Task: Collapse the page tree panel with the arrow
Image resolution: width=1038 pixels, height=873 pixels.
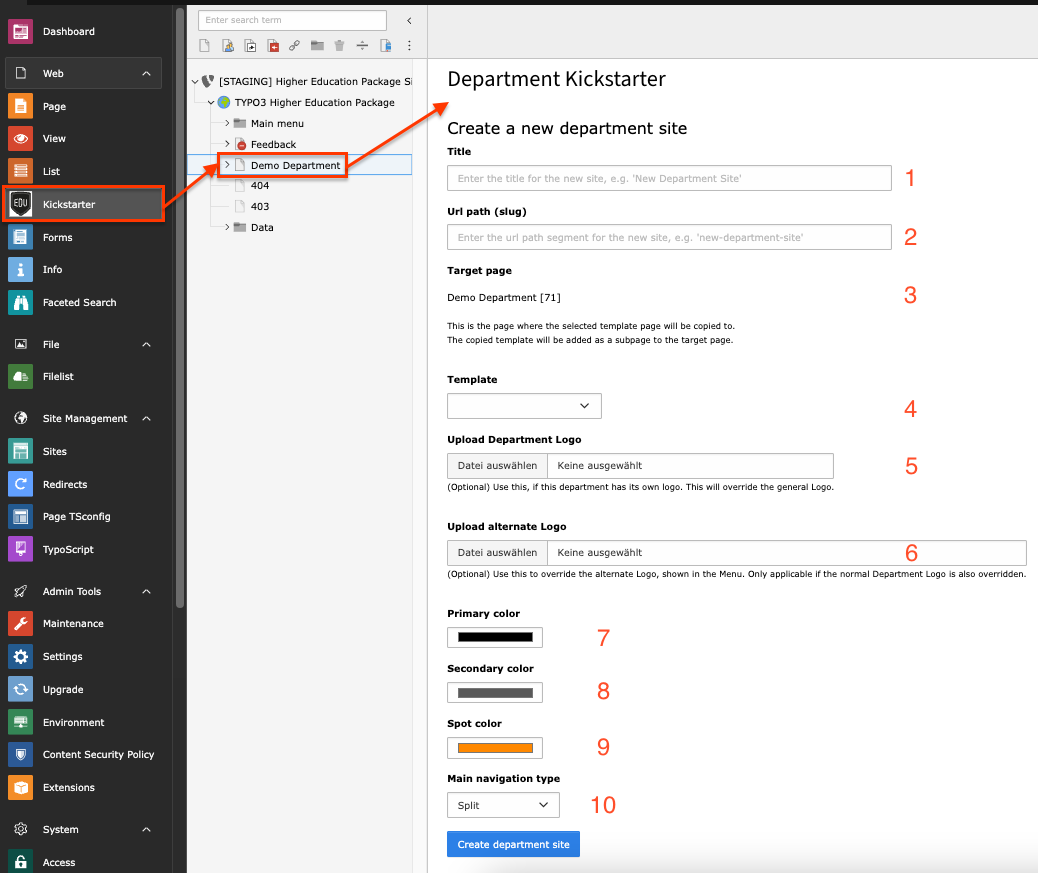Action: tap(408, 20)
